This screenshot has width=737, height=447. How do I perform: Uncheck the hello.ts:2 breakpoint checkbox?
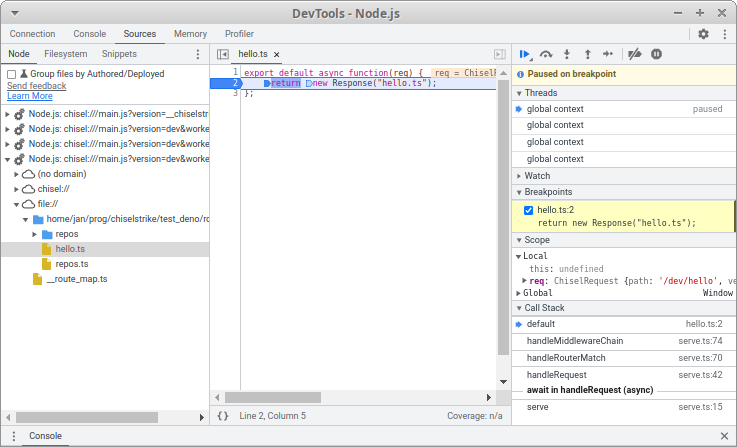[x=528, y=210]
